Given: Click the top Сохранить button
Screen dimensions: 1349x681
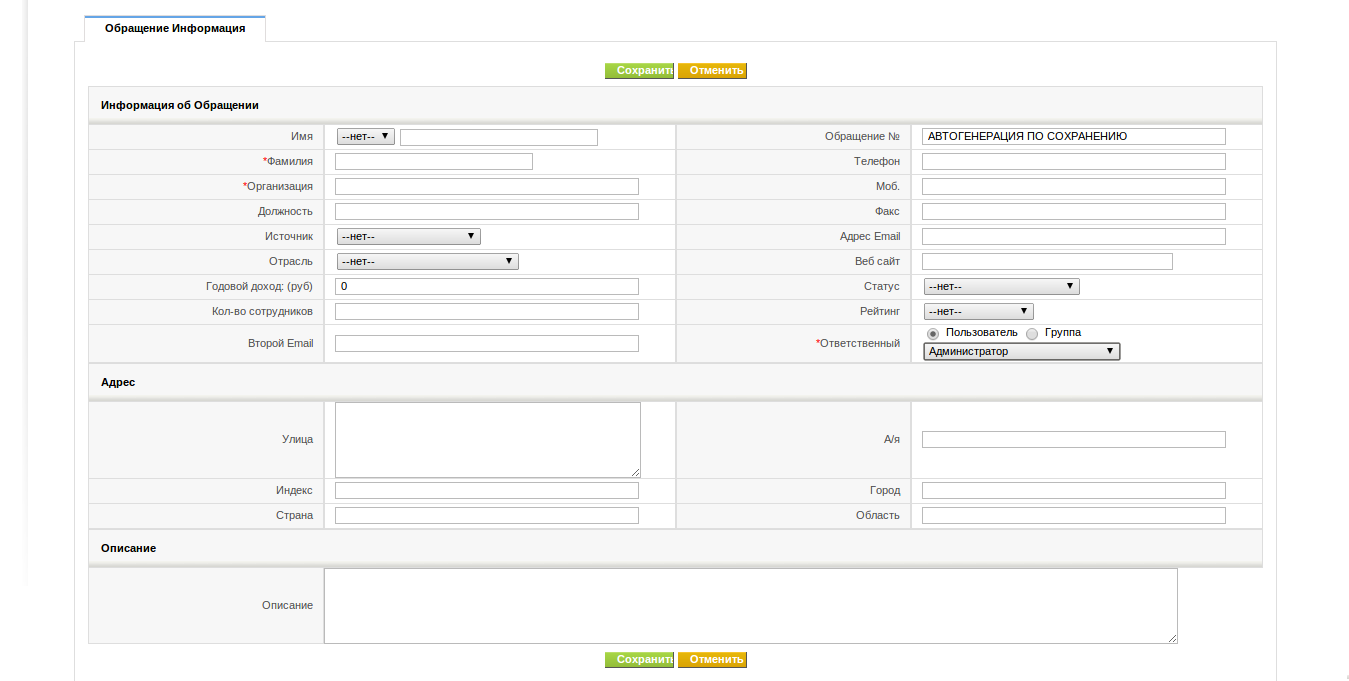Looking at the screenshot, I should pos(640,71).
